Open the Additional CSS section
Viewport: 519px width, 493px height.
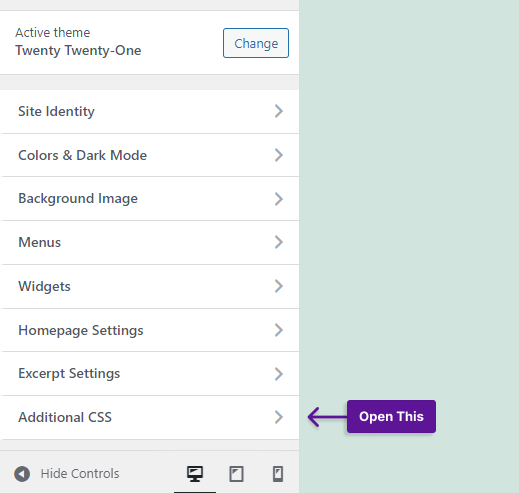[149, 417]
